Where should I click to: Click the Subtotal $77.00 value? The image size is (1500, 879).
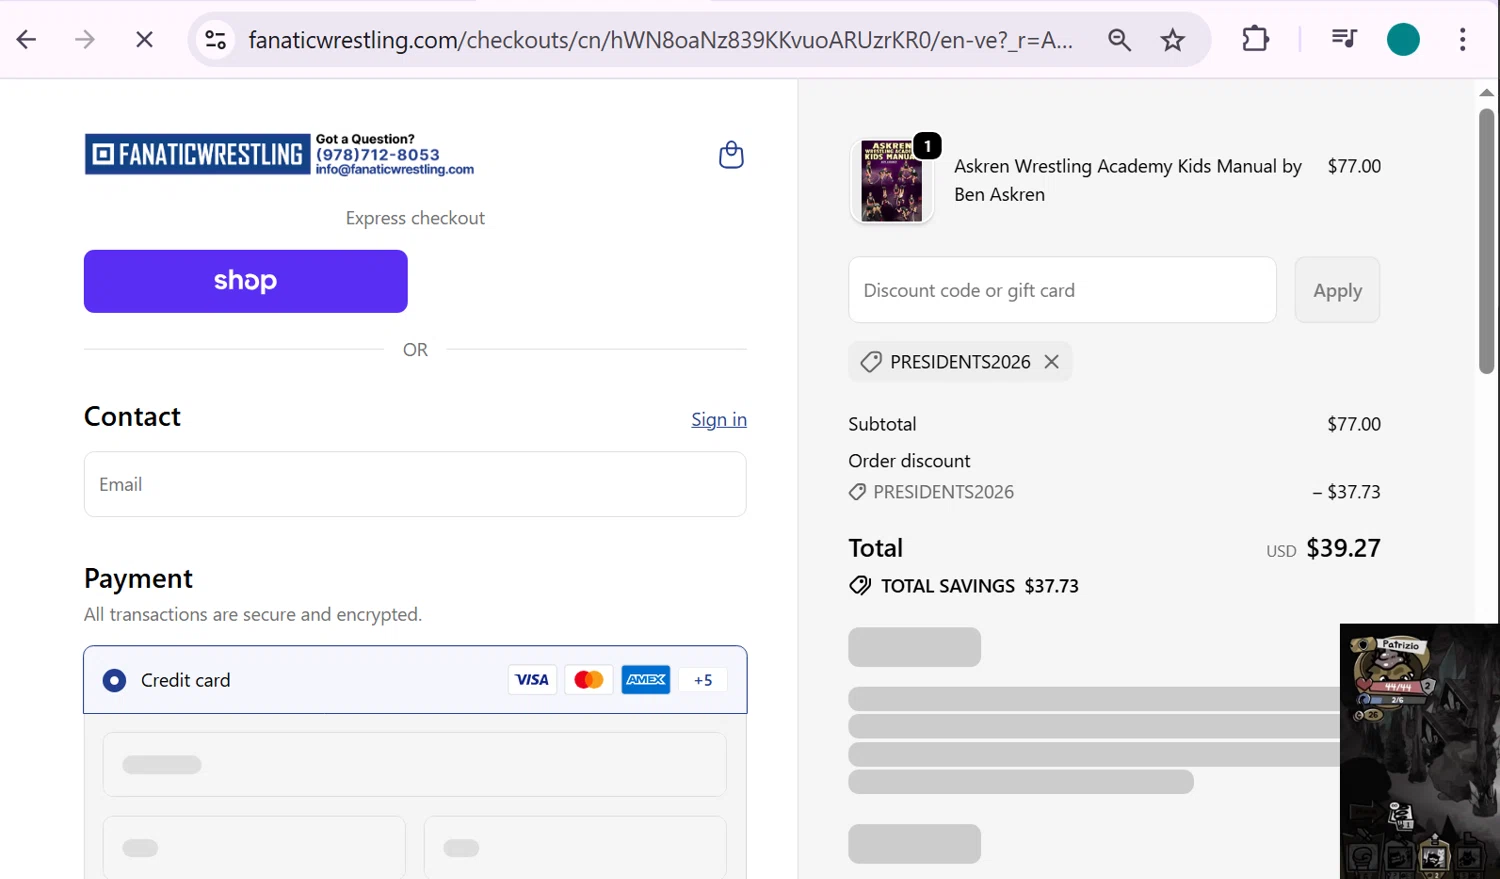pos(1354,424)
